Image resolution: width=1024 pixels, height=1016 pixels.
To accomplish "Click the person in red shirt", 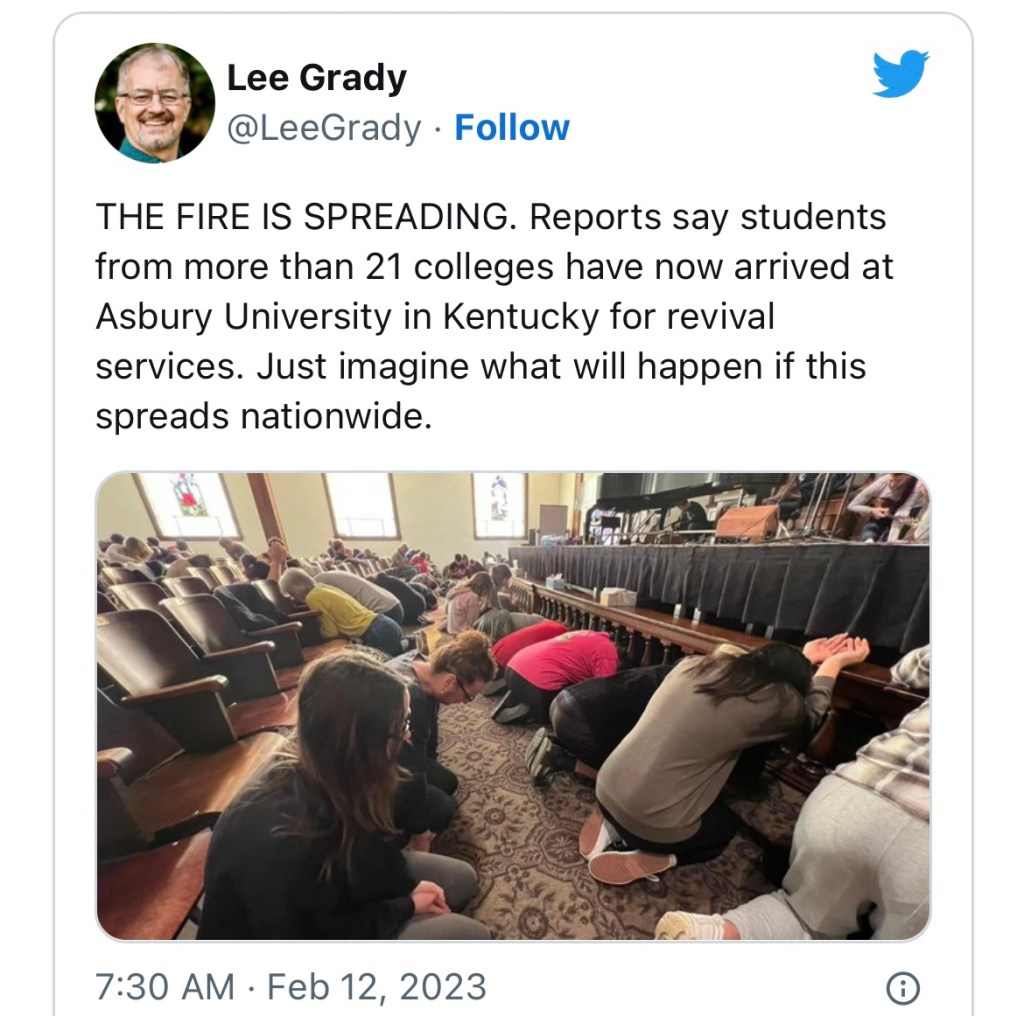I will pos(565,660).
